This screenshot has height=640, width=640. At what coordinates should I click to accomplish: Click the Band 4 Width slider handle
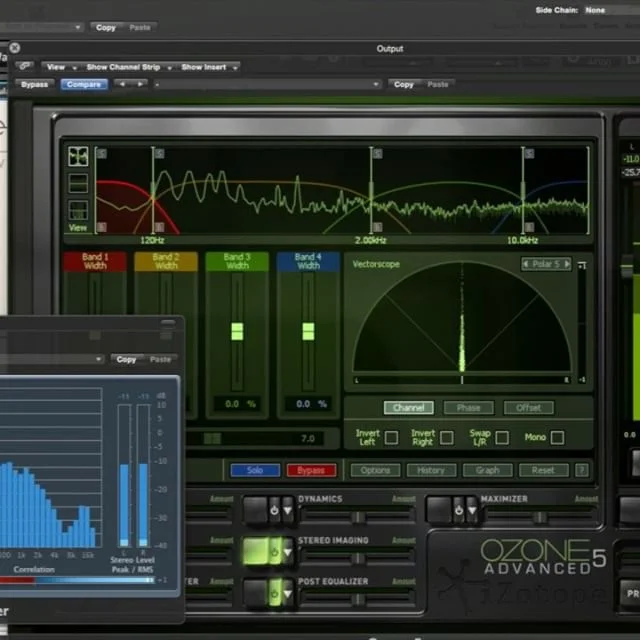308,331
